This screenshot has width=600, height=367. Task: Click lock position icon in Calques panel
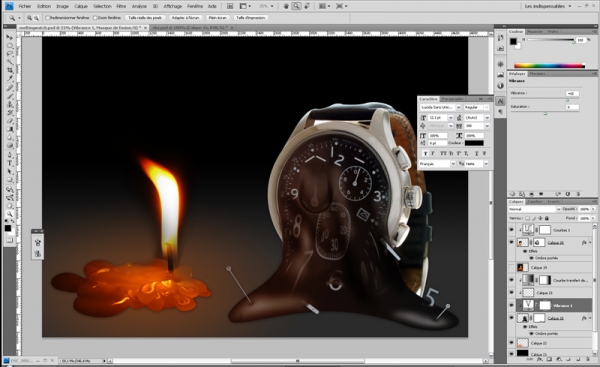[540, 218]
